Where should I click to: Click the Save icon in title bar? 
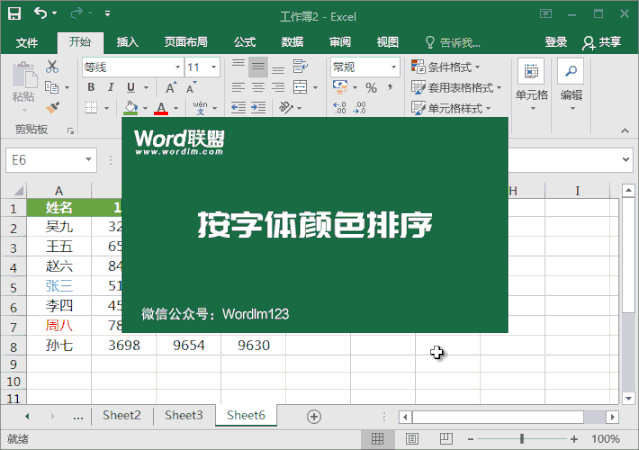15,14
